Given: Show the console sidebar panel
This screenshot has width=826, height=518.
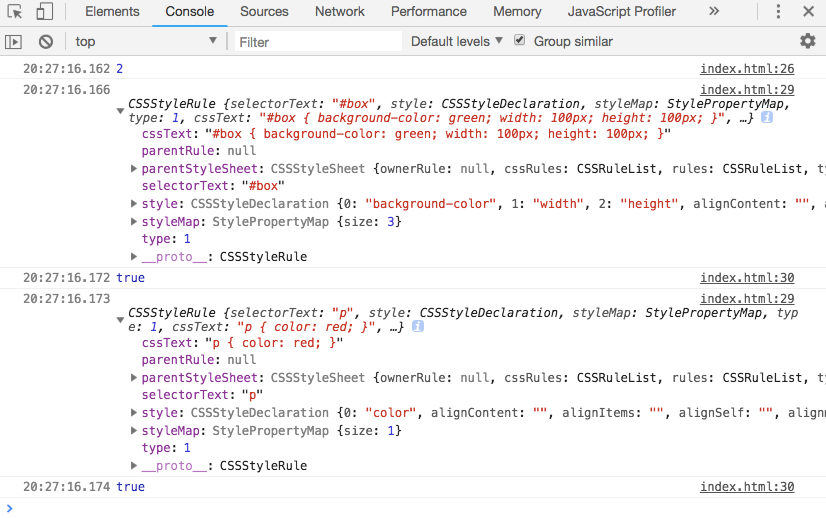Looking at the screenshot, I should (13, 42).
